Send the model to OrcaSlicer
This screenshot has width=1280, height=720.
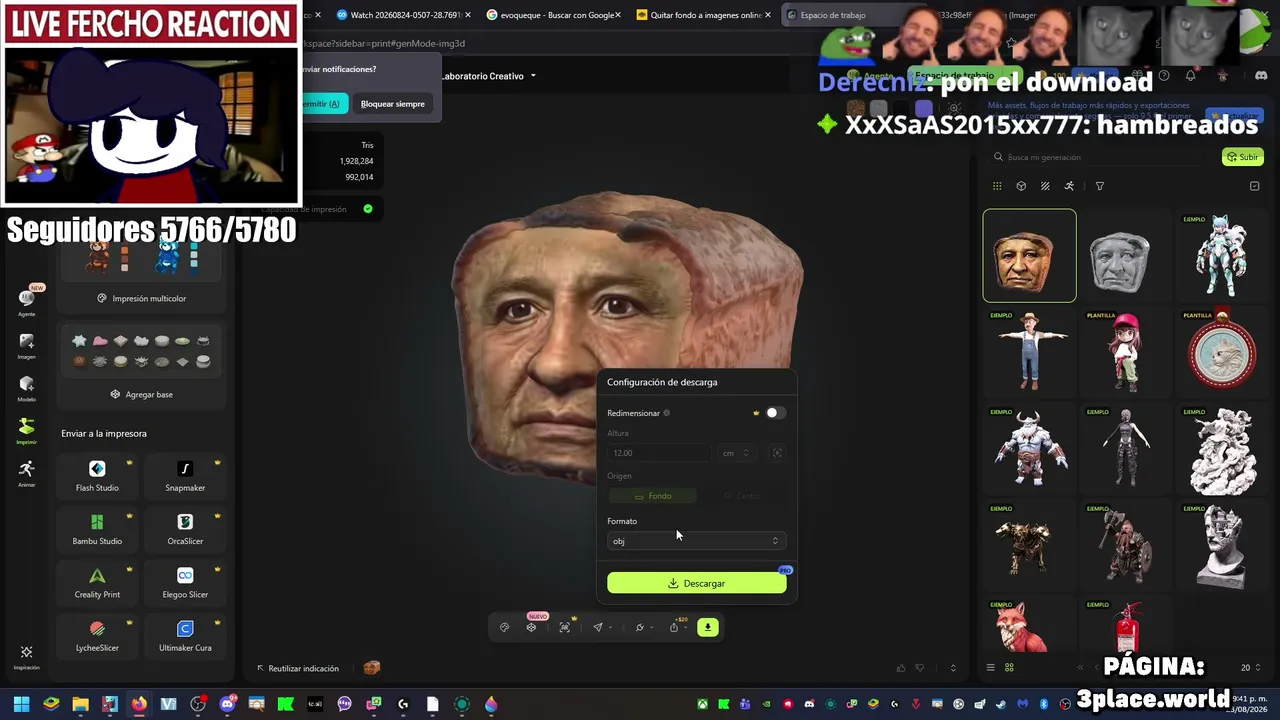click(185, 529)
